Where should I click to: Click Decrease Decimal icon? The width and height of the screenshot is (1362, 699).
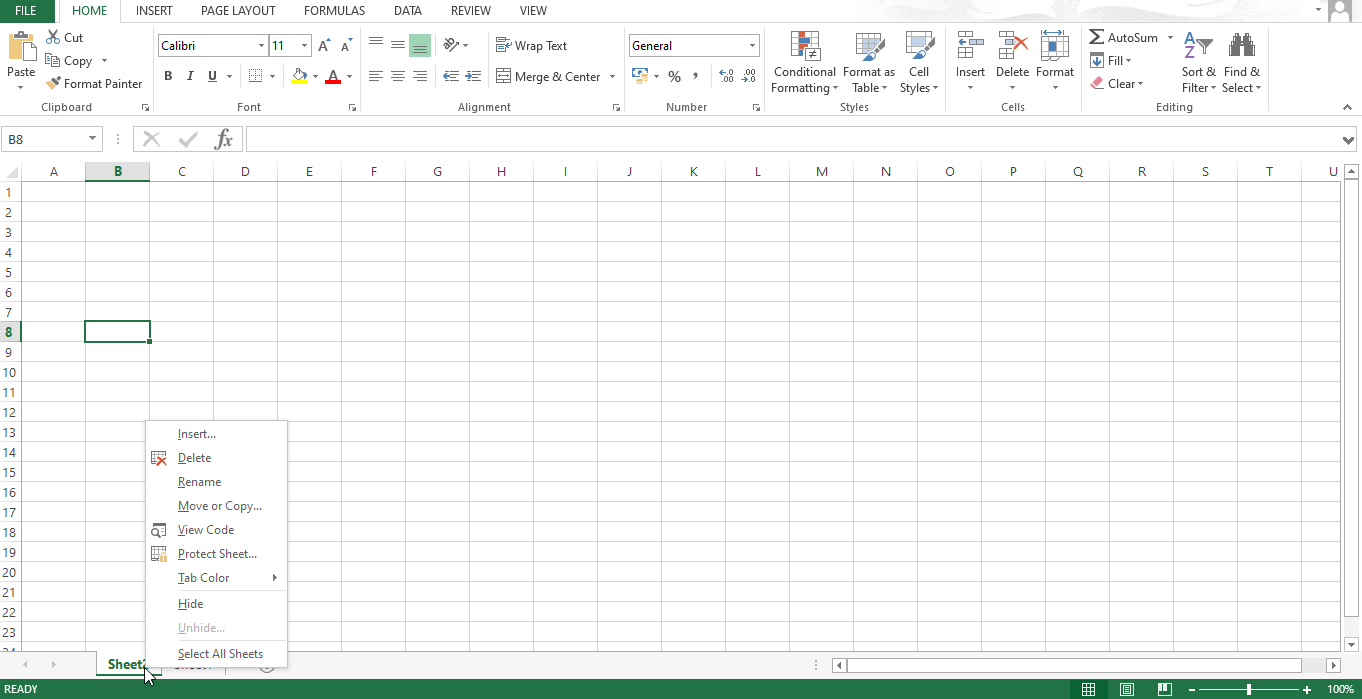tap(749, 76)
